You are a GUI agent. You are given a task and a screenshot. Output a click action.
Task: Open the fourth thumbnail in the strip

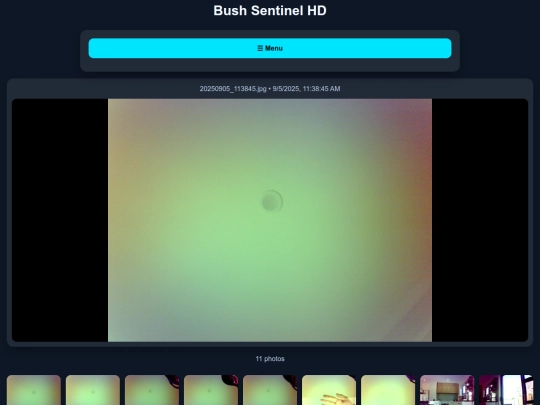click(211, 390)
